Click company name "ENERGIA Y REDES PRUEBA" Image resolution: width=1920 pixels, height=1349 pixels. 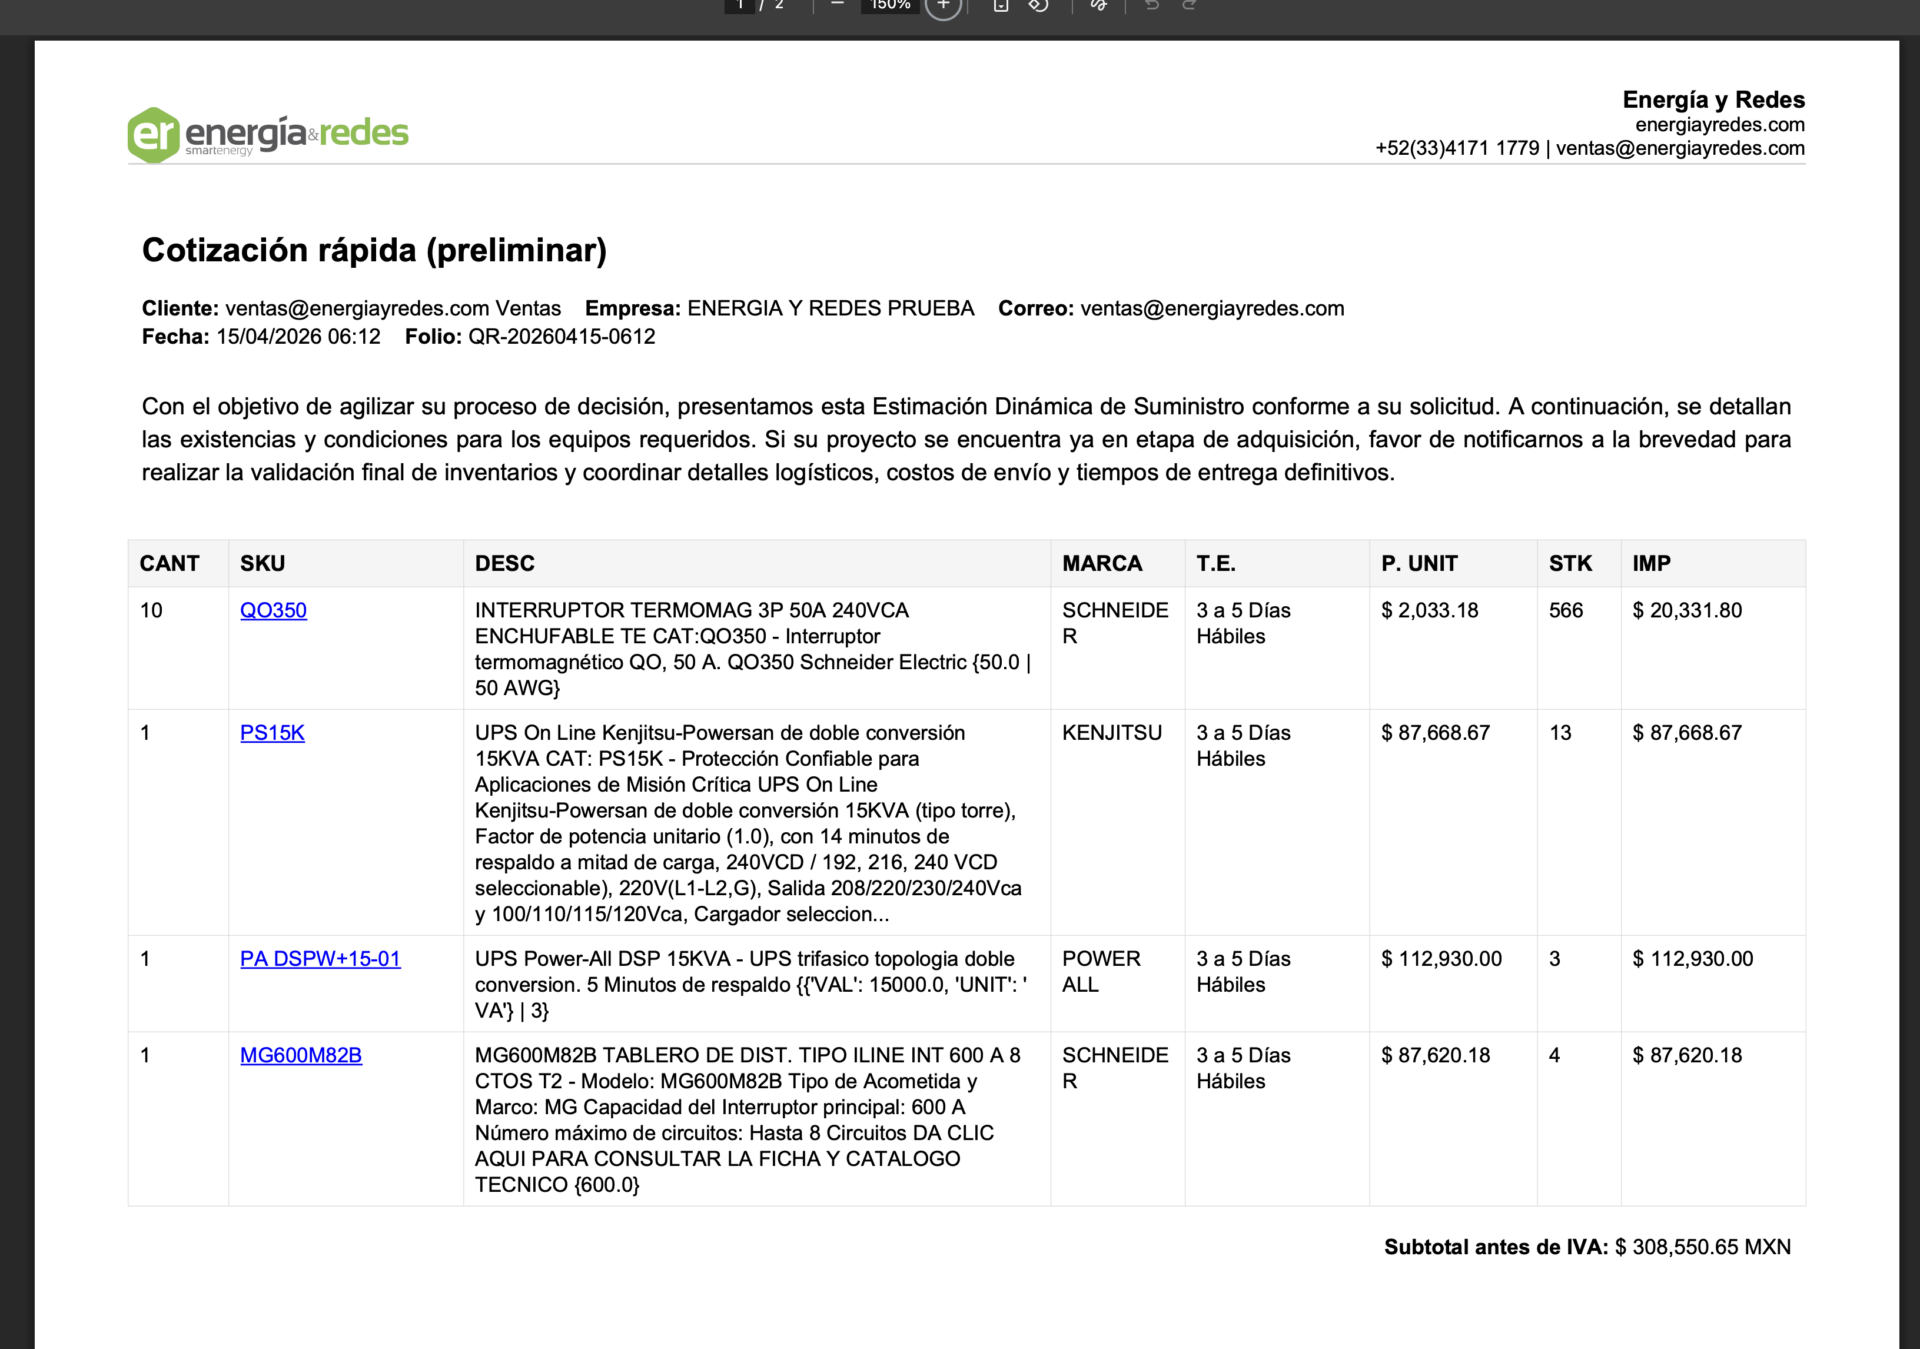pyautogui.click(x=831, y=309)
